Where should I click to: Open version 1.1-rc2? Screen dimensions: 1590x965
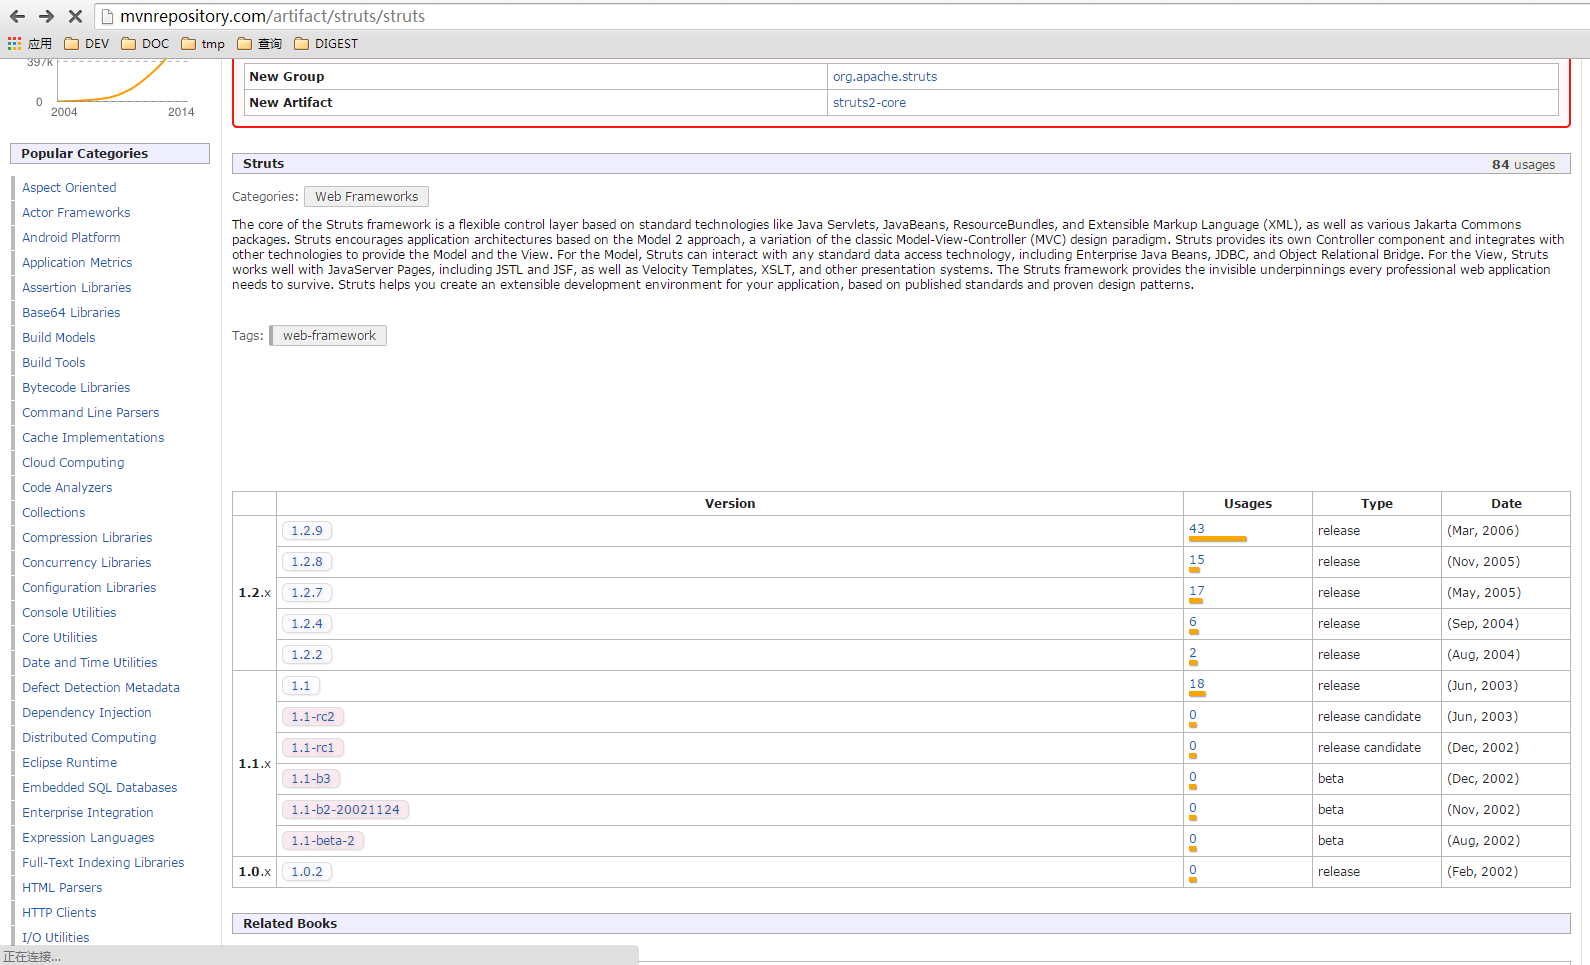click(x=313, y=717)
